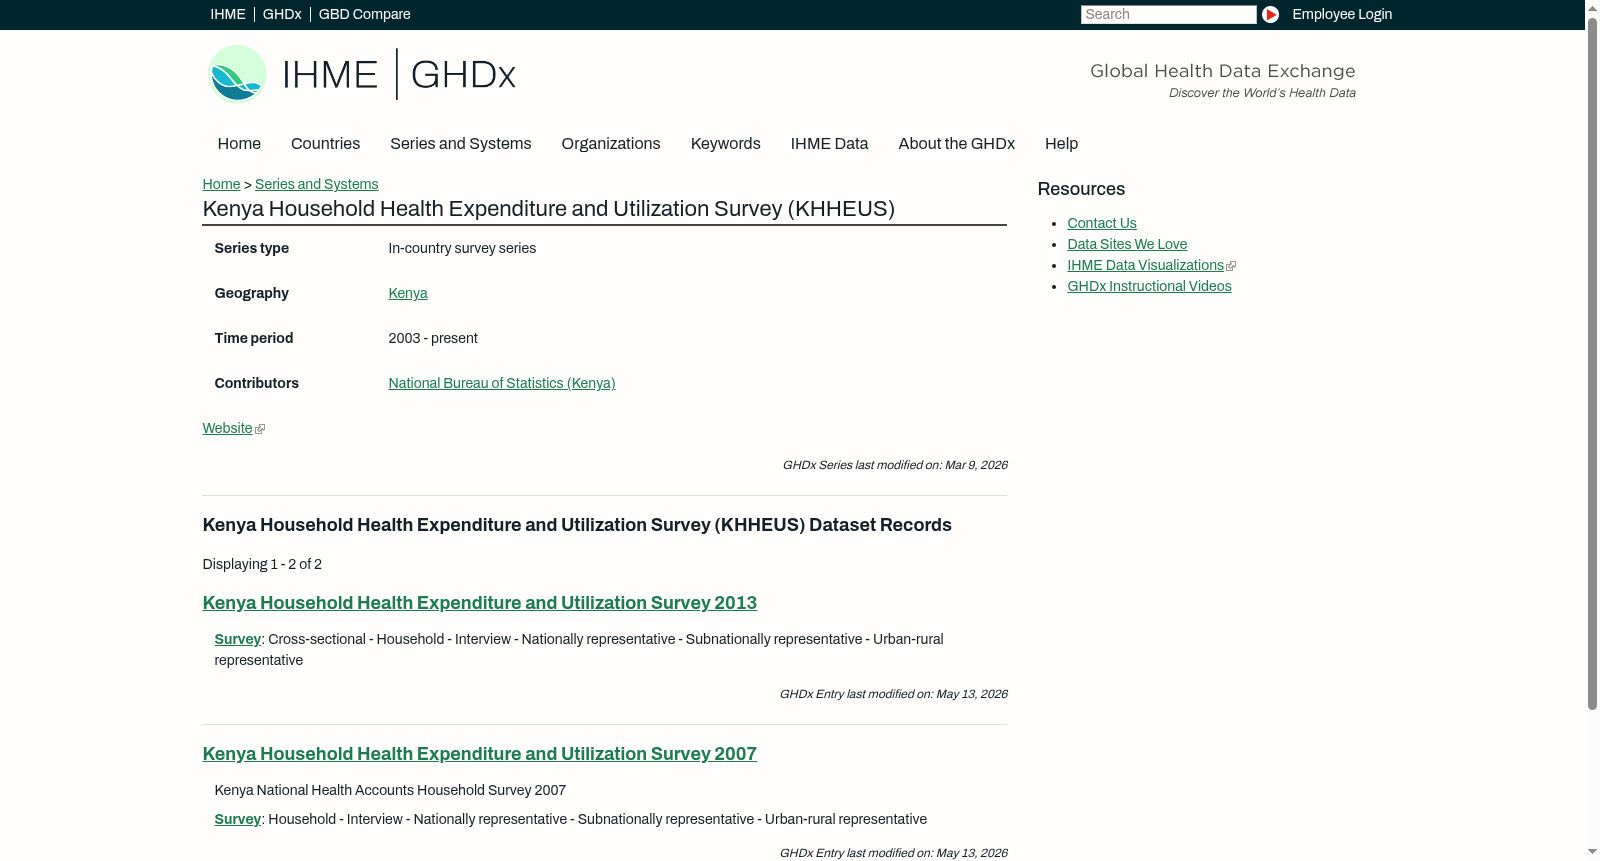
Task: Open Data Sites We Love link
Action: click(x=1127, y=244)
